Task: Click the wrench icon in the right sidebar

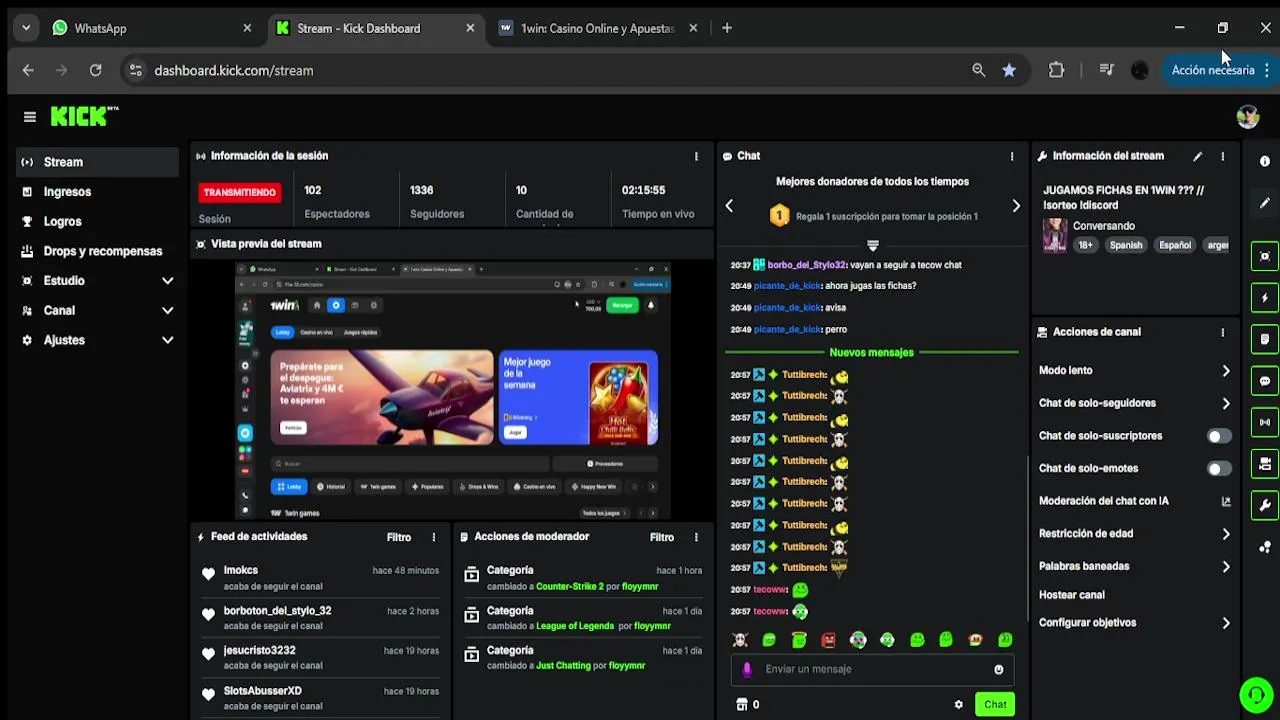Action: pos(1265,505)
